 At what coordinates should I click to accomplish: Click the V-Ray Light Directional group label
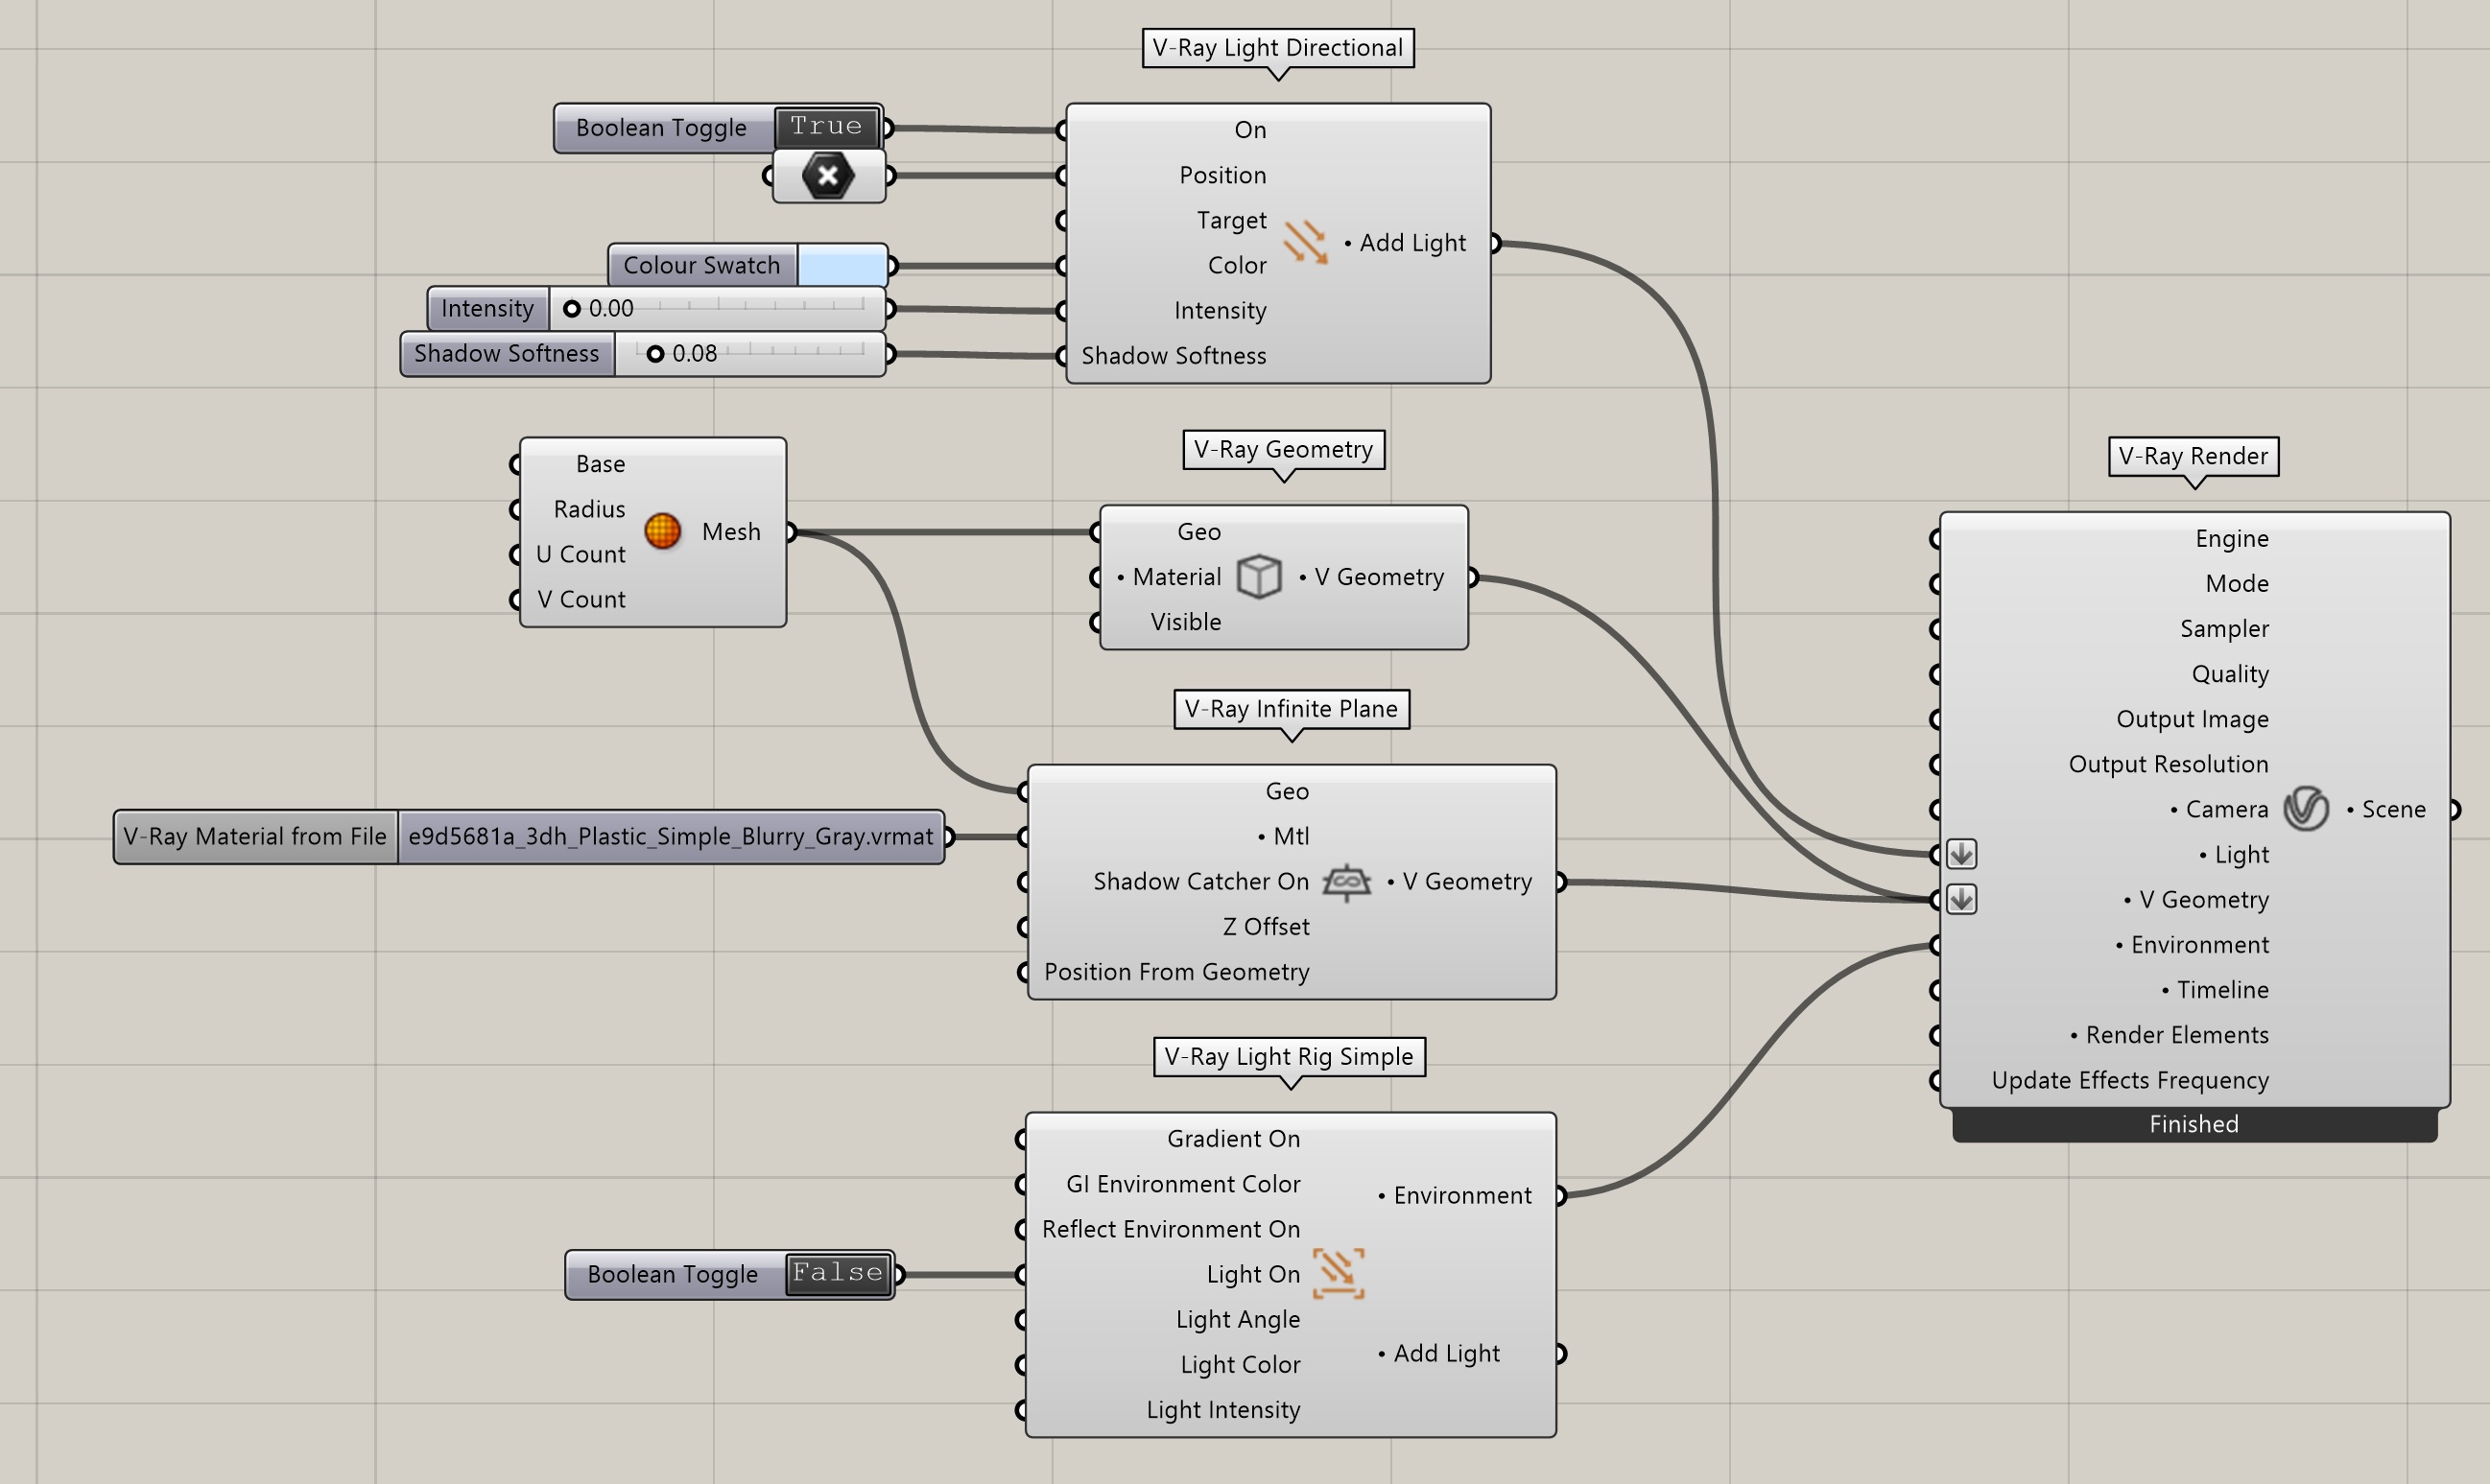click(x=1278, y=48)
